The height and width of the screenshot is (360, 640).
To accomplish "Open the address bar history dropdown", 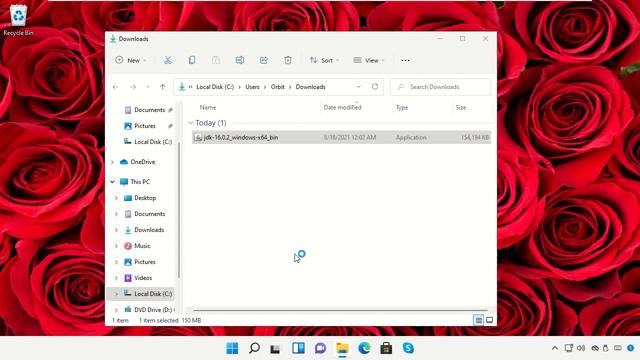I will [x=358, y=87].
